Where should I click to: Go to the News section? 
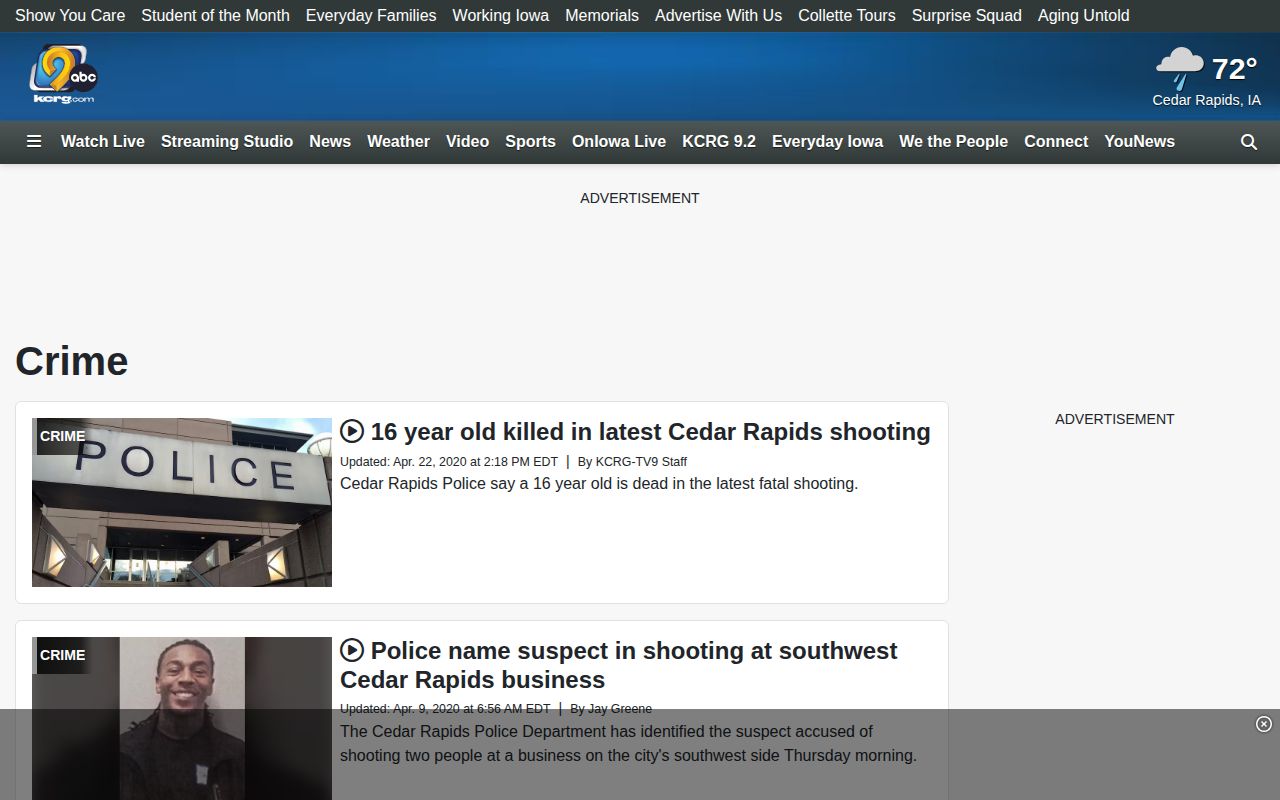(x=330, y=142)
